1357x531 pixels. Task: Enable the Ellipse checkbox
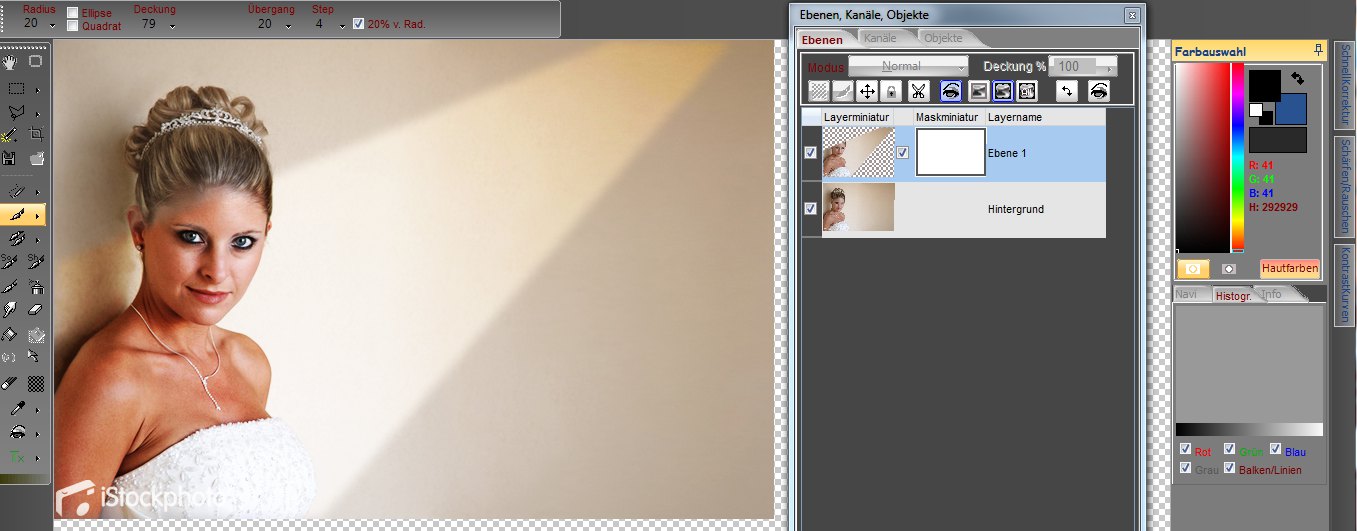click(73, 13)
